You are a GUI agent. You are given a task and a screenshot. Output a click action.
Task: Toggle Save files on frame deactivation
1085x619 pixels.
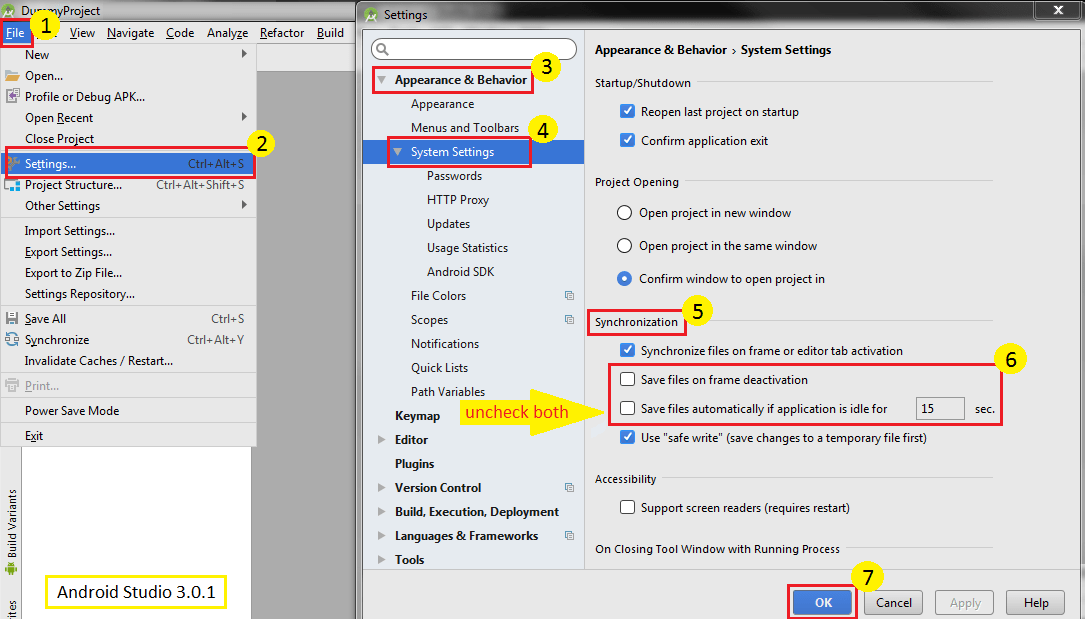click(x=628, y=380)
